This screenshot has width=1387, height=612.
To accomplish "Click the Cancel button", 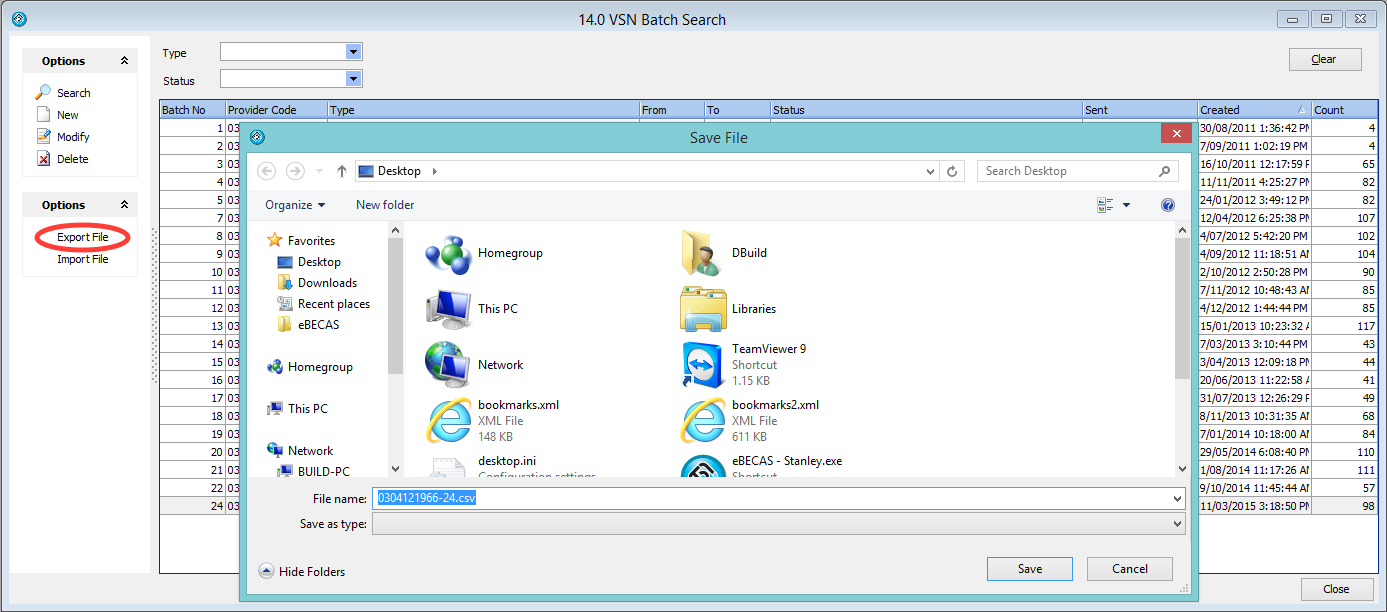I will [1129, 569].
